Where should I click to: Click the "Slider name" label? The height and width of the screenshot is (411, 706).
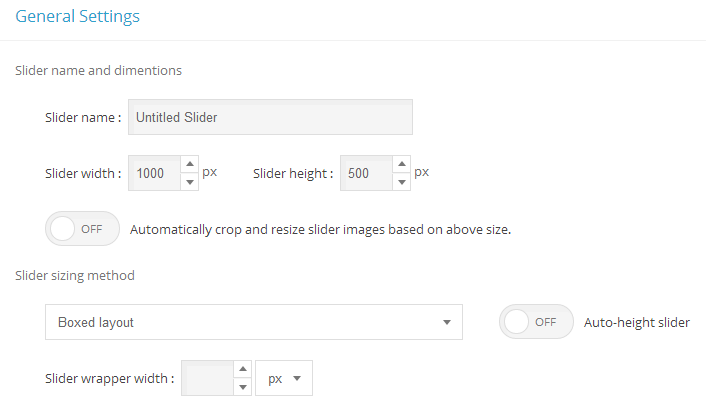pos(82,117)
